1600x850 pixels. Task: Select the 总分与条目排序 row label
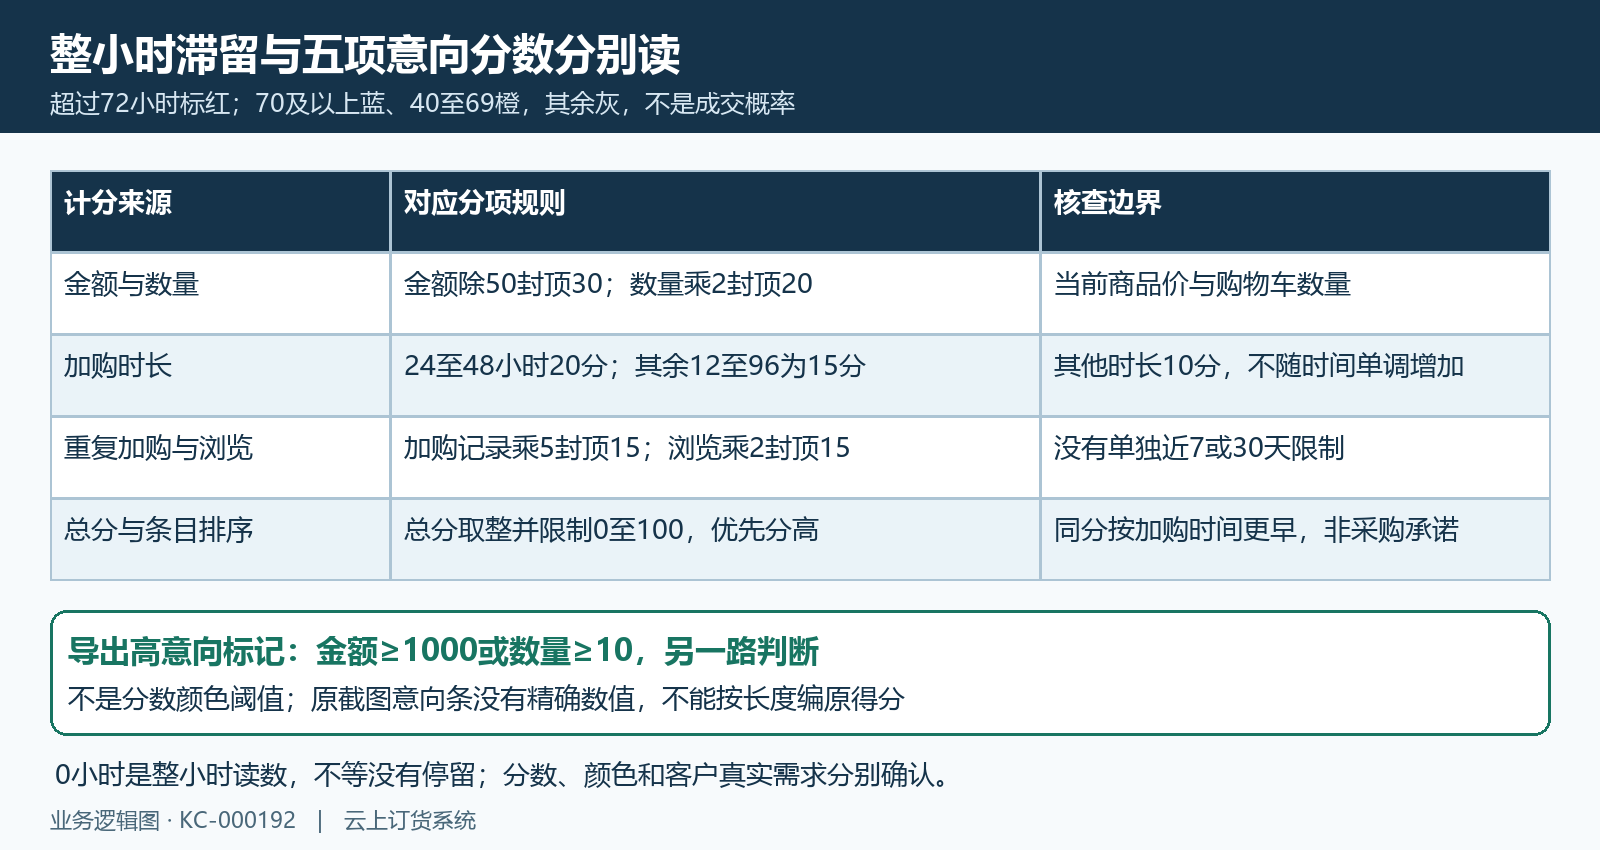(x=220, y=539)
